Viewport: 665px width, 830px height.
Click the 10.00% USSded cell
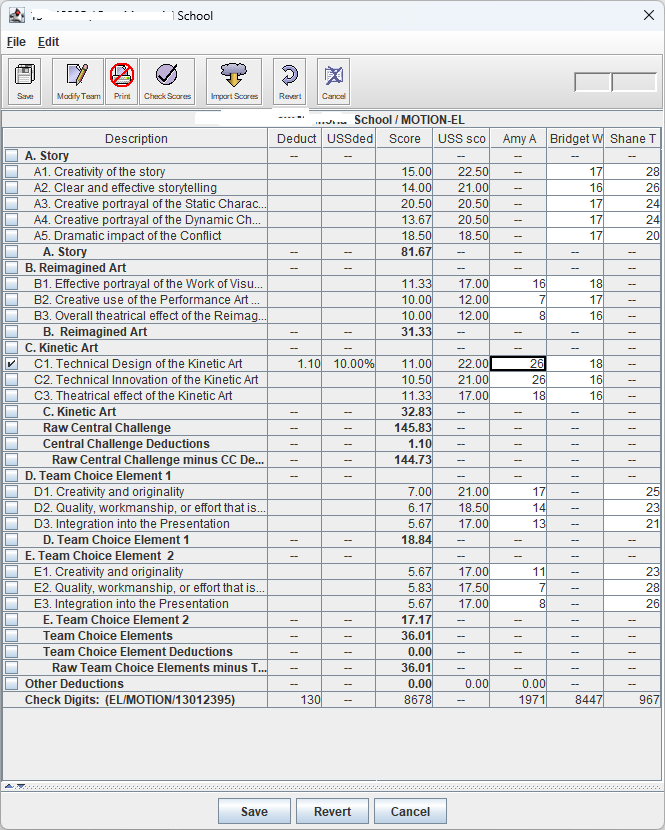(349, 364)
